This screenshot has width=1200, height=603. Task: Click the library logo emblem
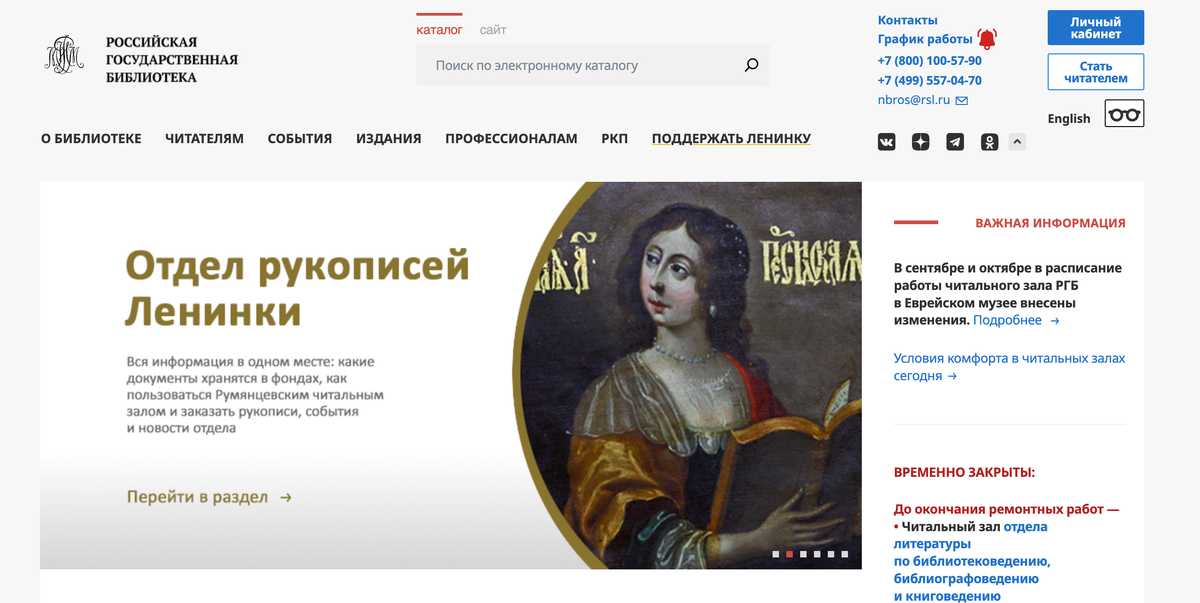64,56
